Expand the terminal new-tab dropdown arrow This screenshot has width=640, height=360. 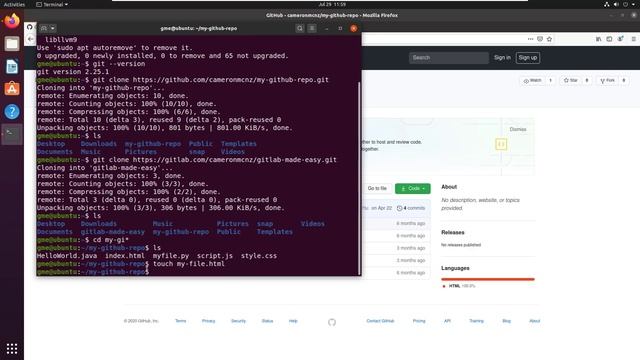pyautogui.click(x=53, y=28)
